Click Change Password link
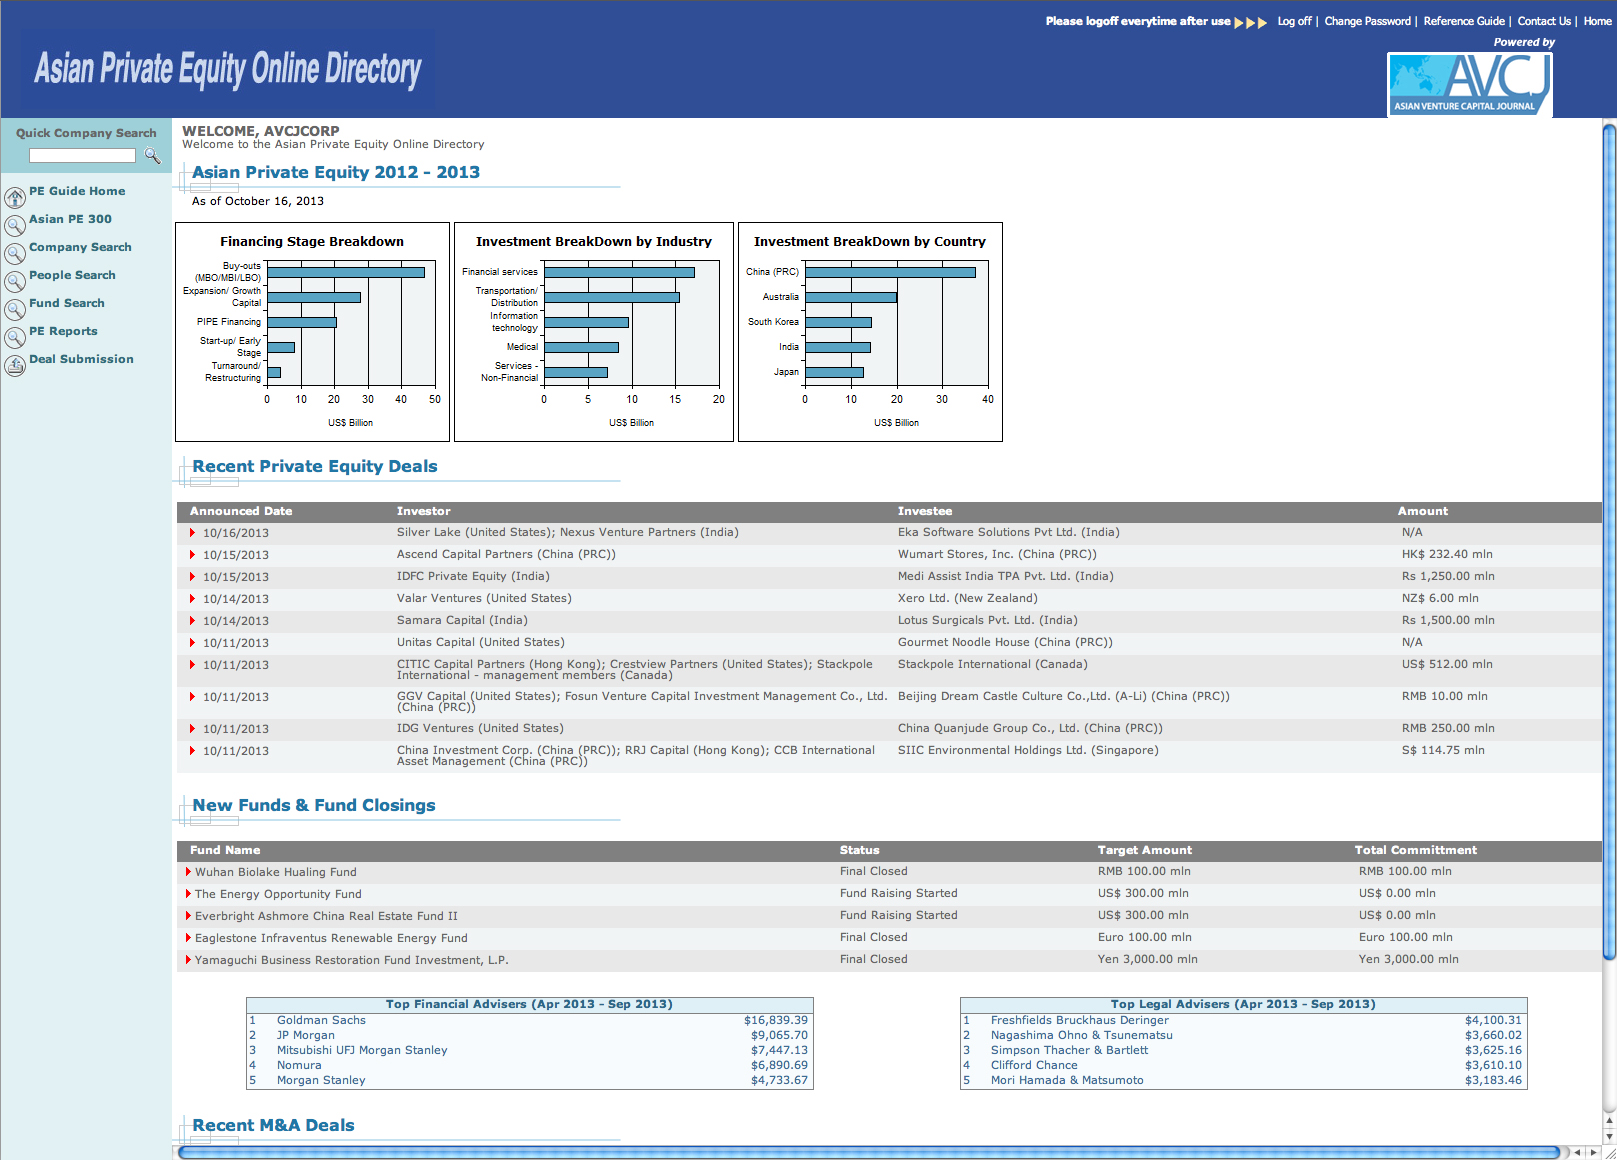This screenshot has width=1617, height=1160. pos(1367,21)
